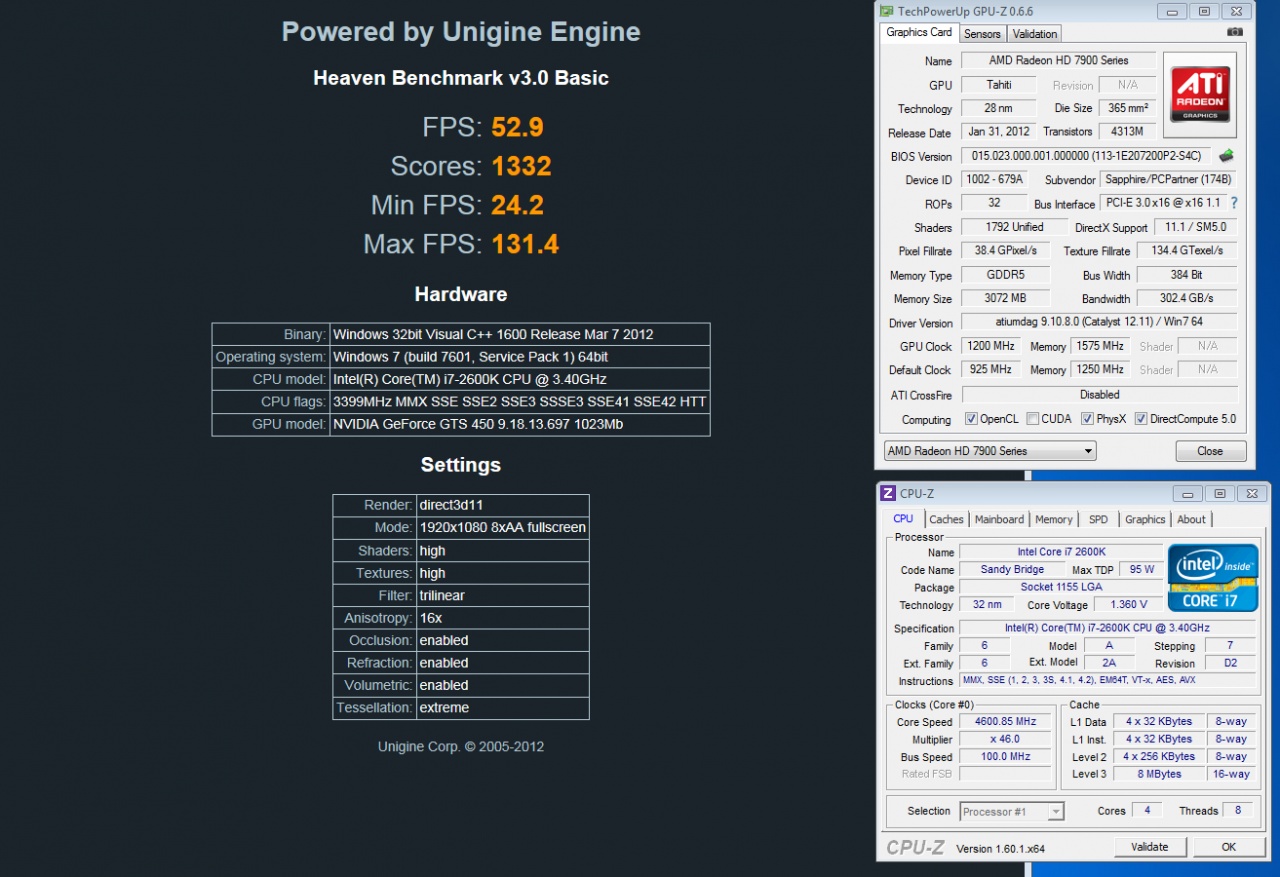Click the Bus Interface question mark help icon
Image resolution: width=1280 pixels, height=877 pixels.
tap(1234, 203)
